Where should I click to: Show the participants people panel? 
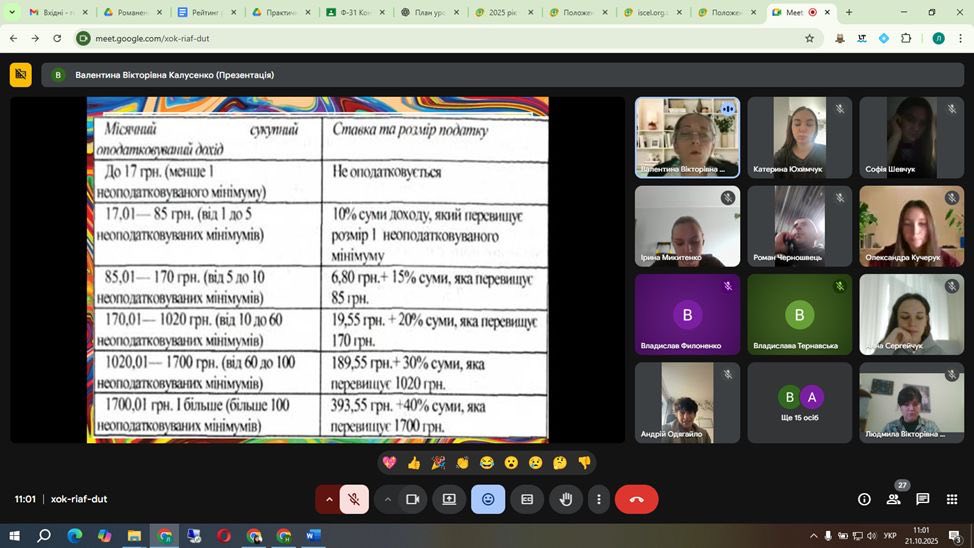pyautogui.click(x=893, y=499)
